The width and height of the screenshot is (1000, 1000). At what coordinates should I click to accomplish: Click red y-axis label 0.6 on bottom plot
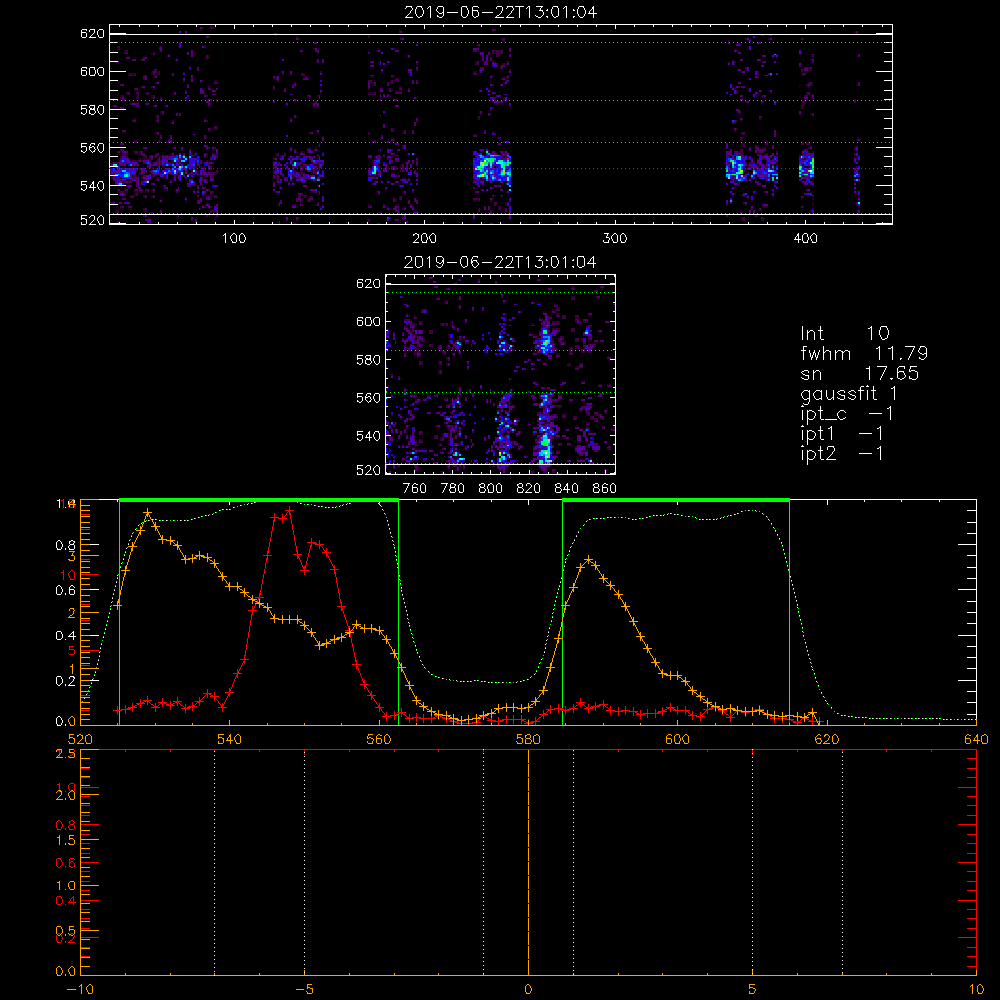click(66, 863)
